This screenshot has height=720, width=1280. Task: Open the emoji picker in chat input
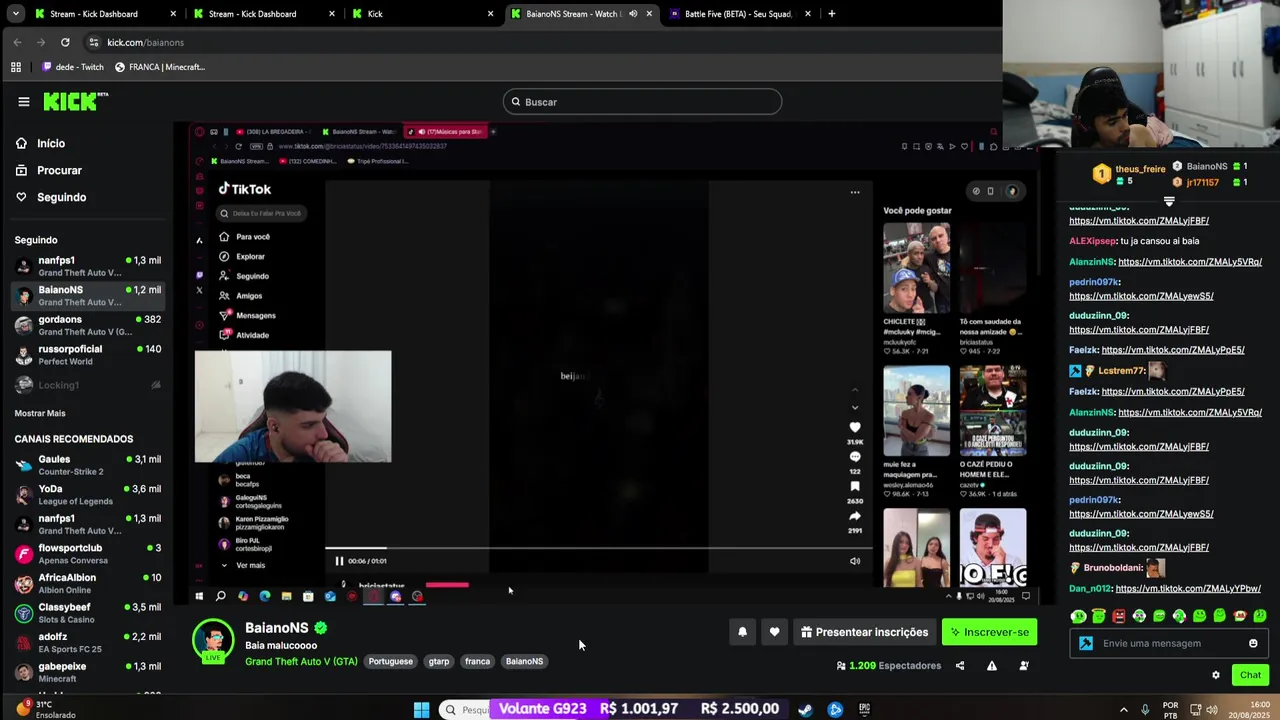click(x=1253, y=643)
